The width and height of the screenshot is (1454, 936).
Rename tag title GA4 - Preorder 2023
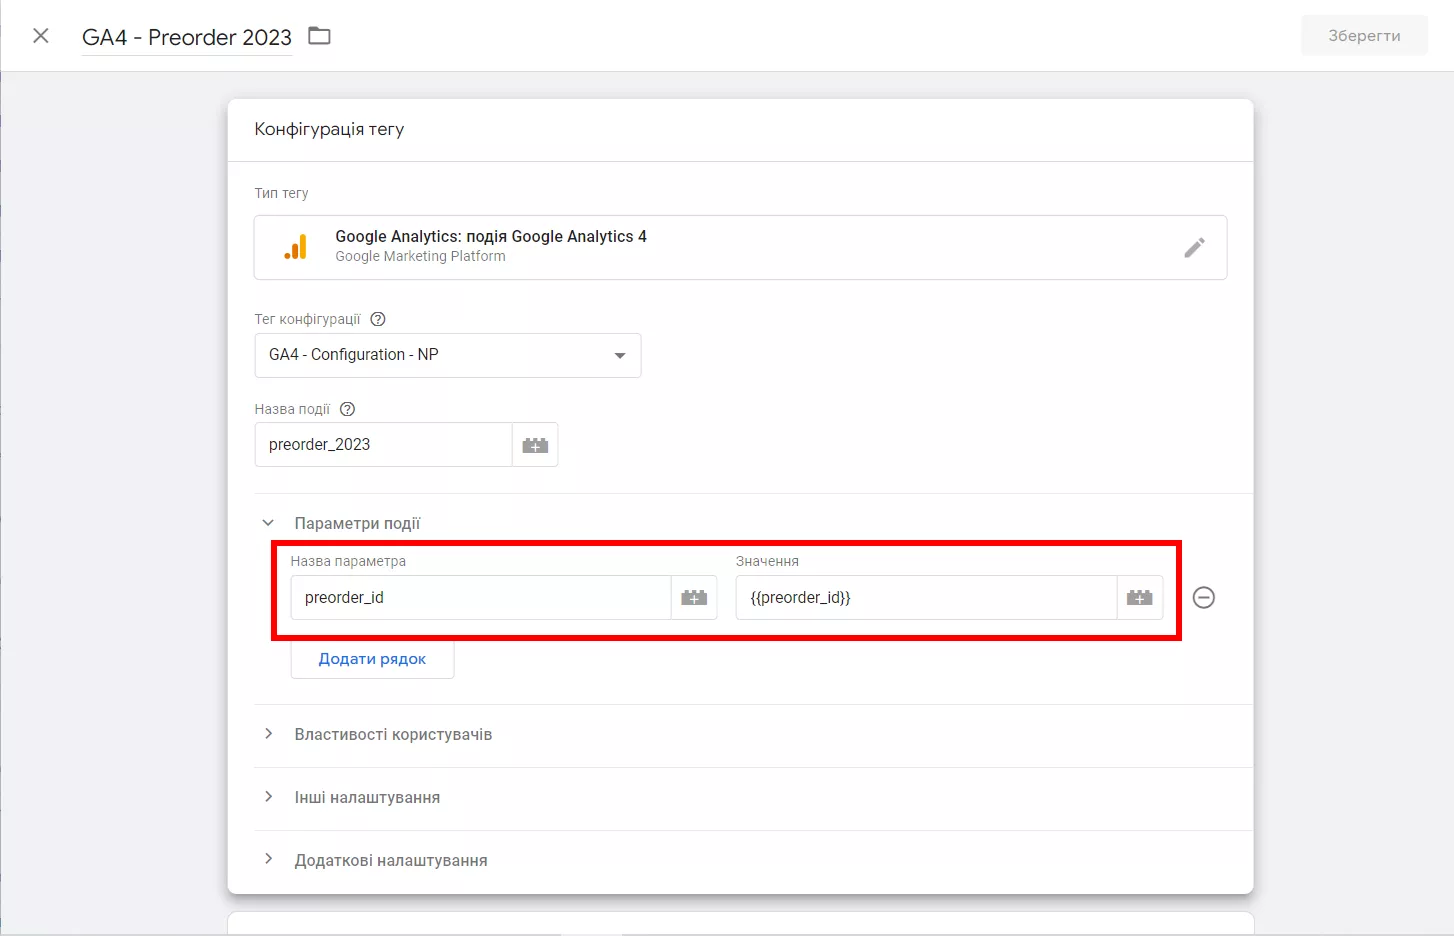point(187,37)
